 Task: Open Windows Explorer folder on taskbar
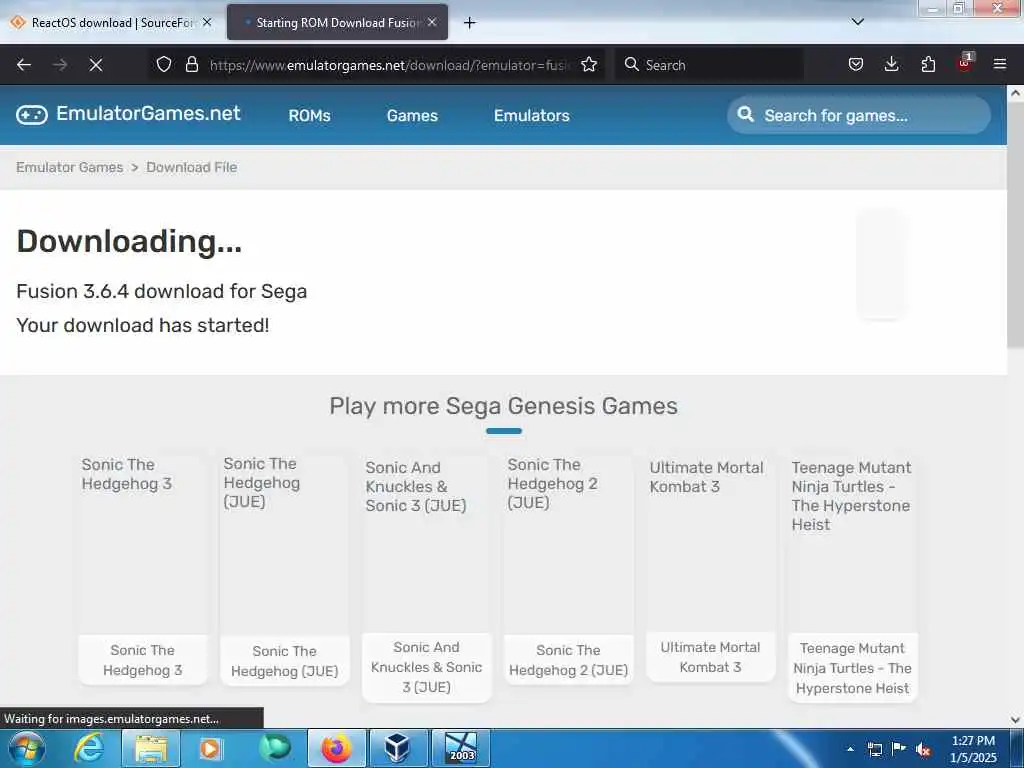pos(151,748)
